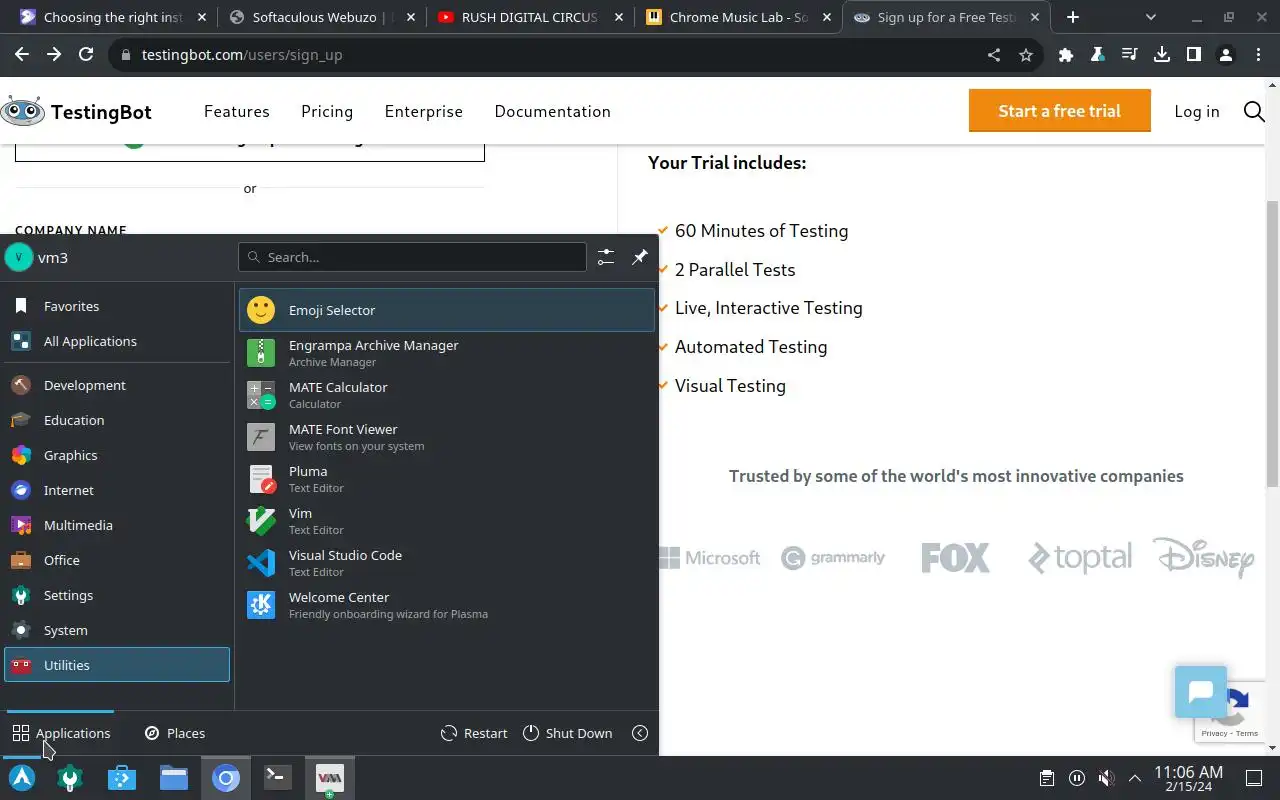The image size is (1280, 800).
Task: Select Utilities category
Action: click(117, 665)
